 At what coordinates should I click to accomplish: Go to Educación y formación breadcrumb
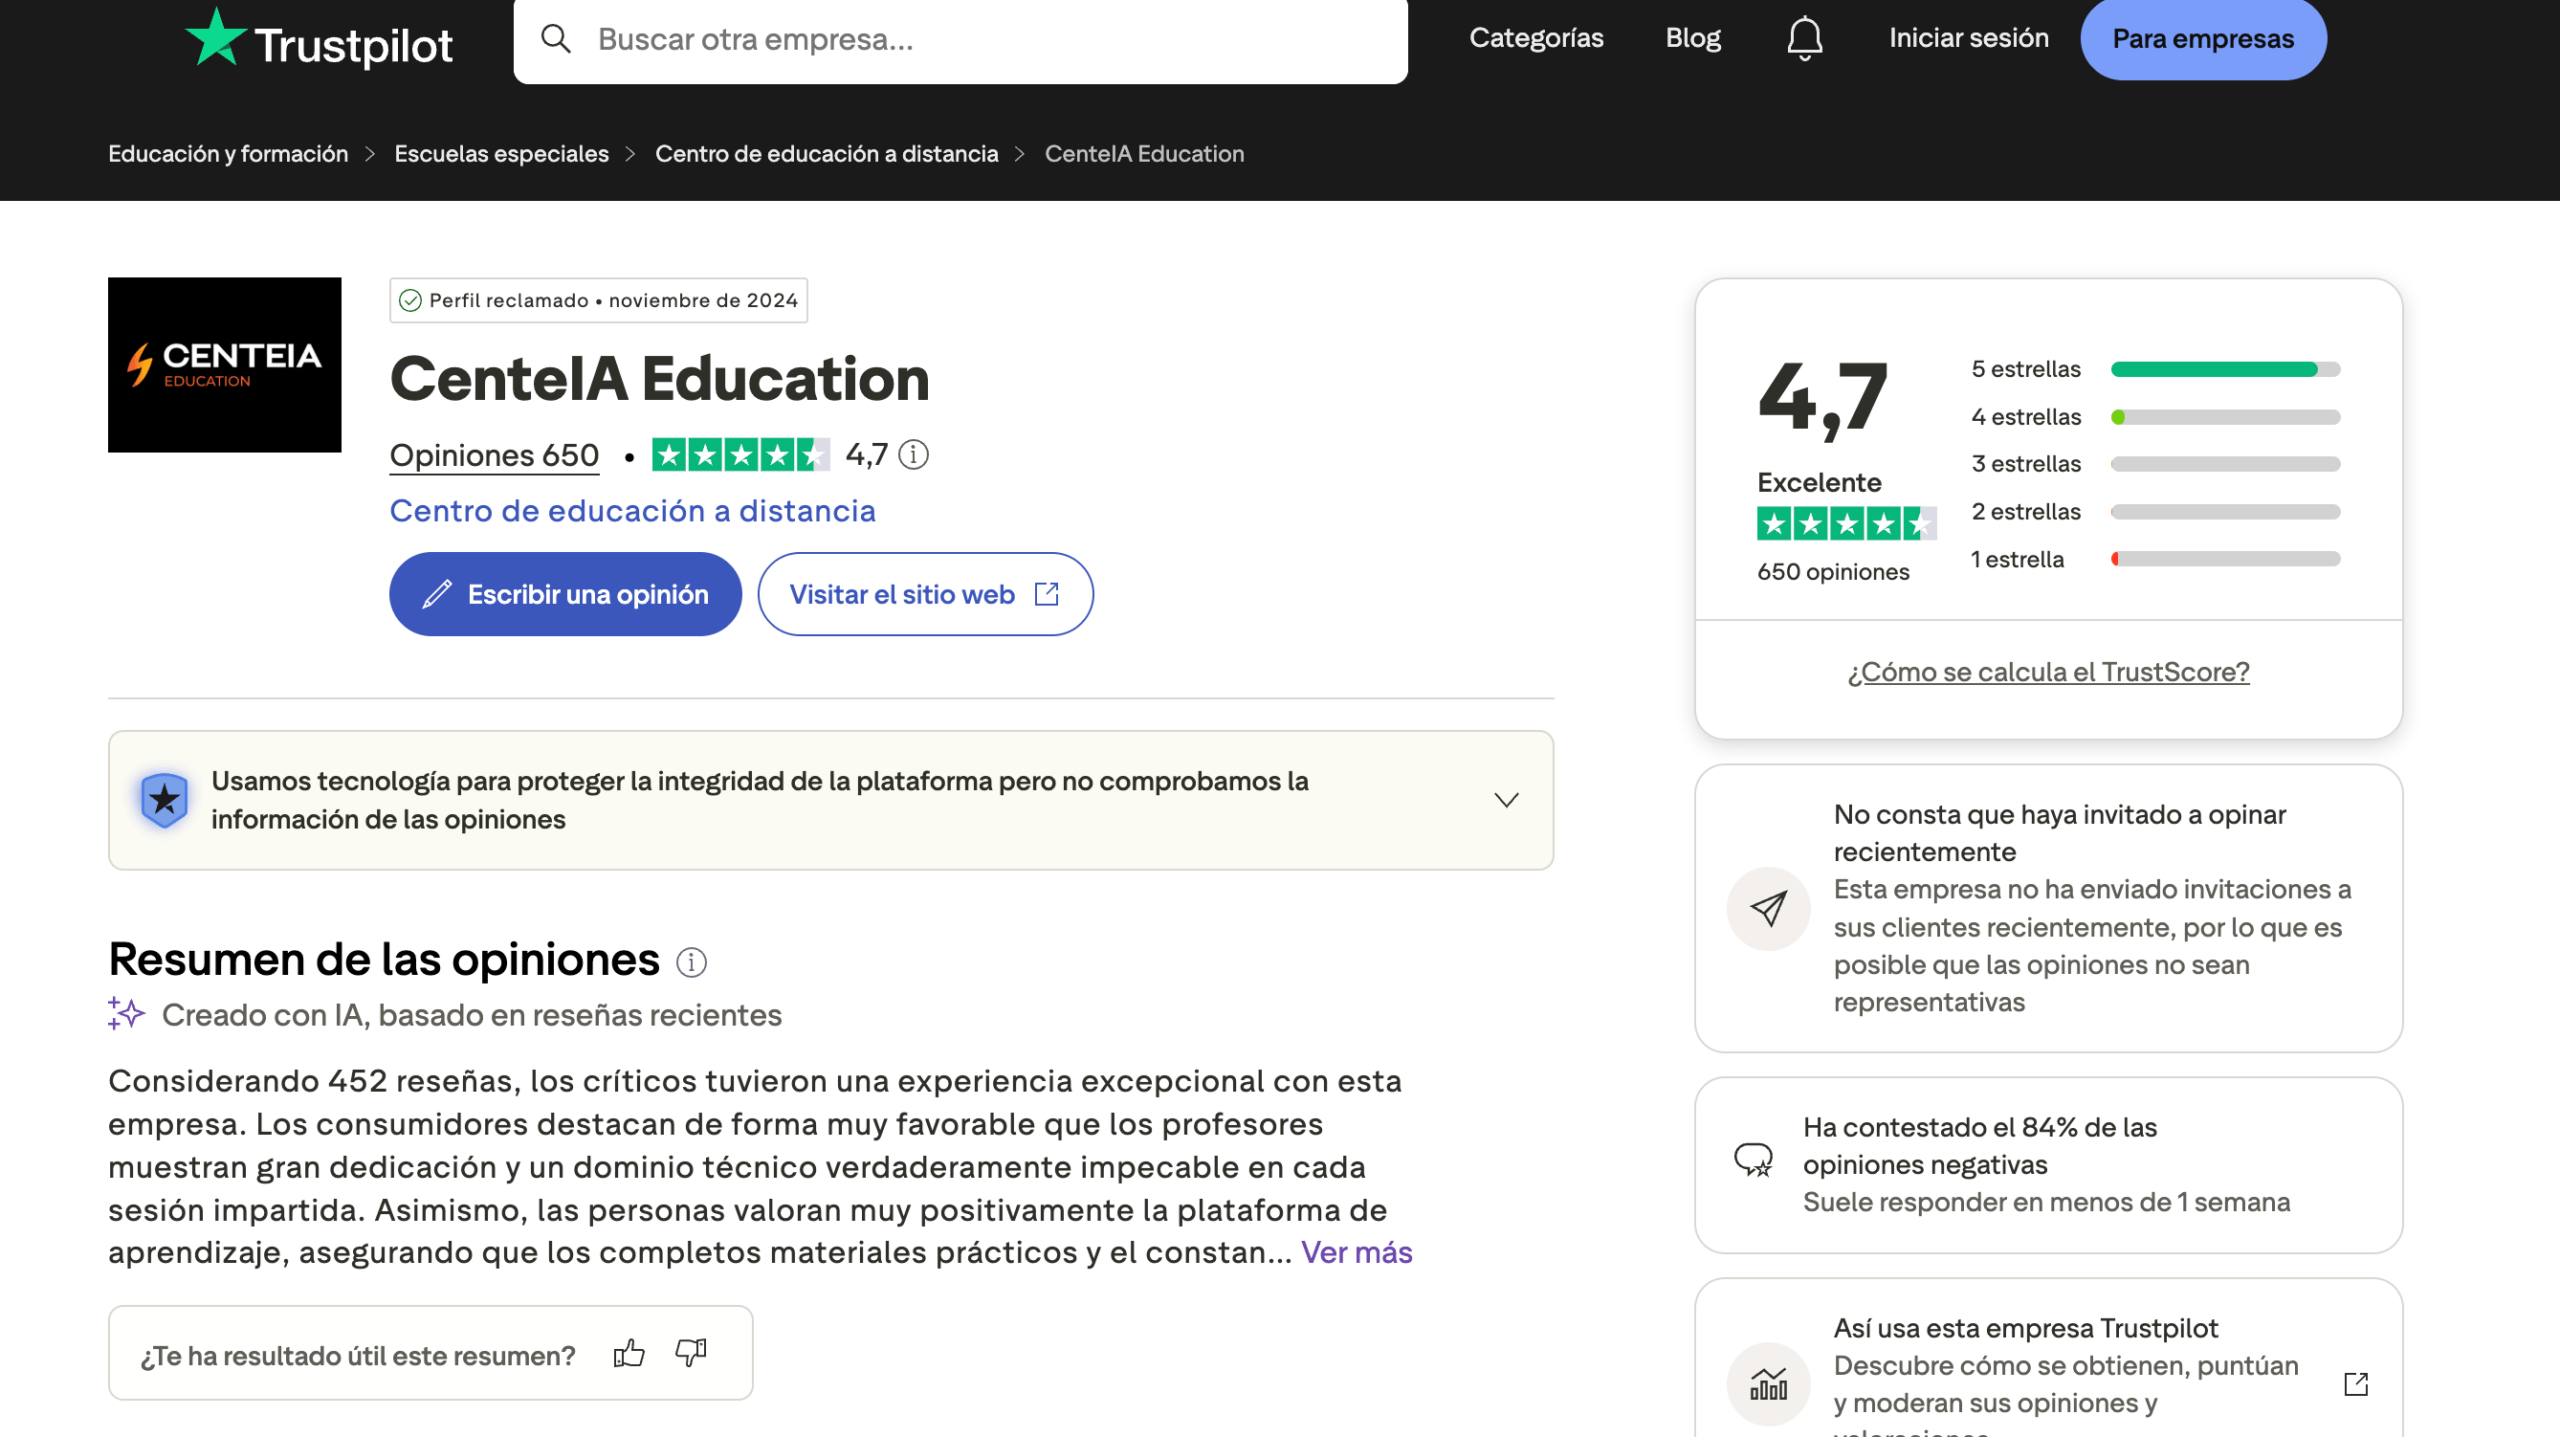[x=228, y=154]
